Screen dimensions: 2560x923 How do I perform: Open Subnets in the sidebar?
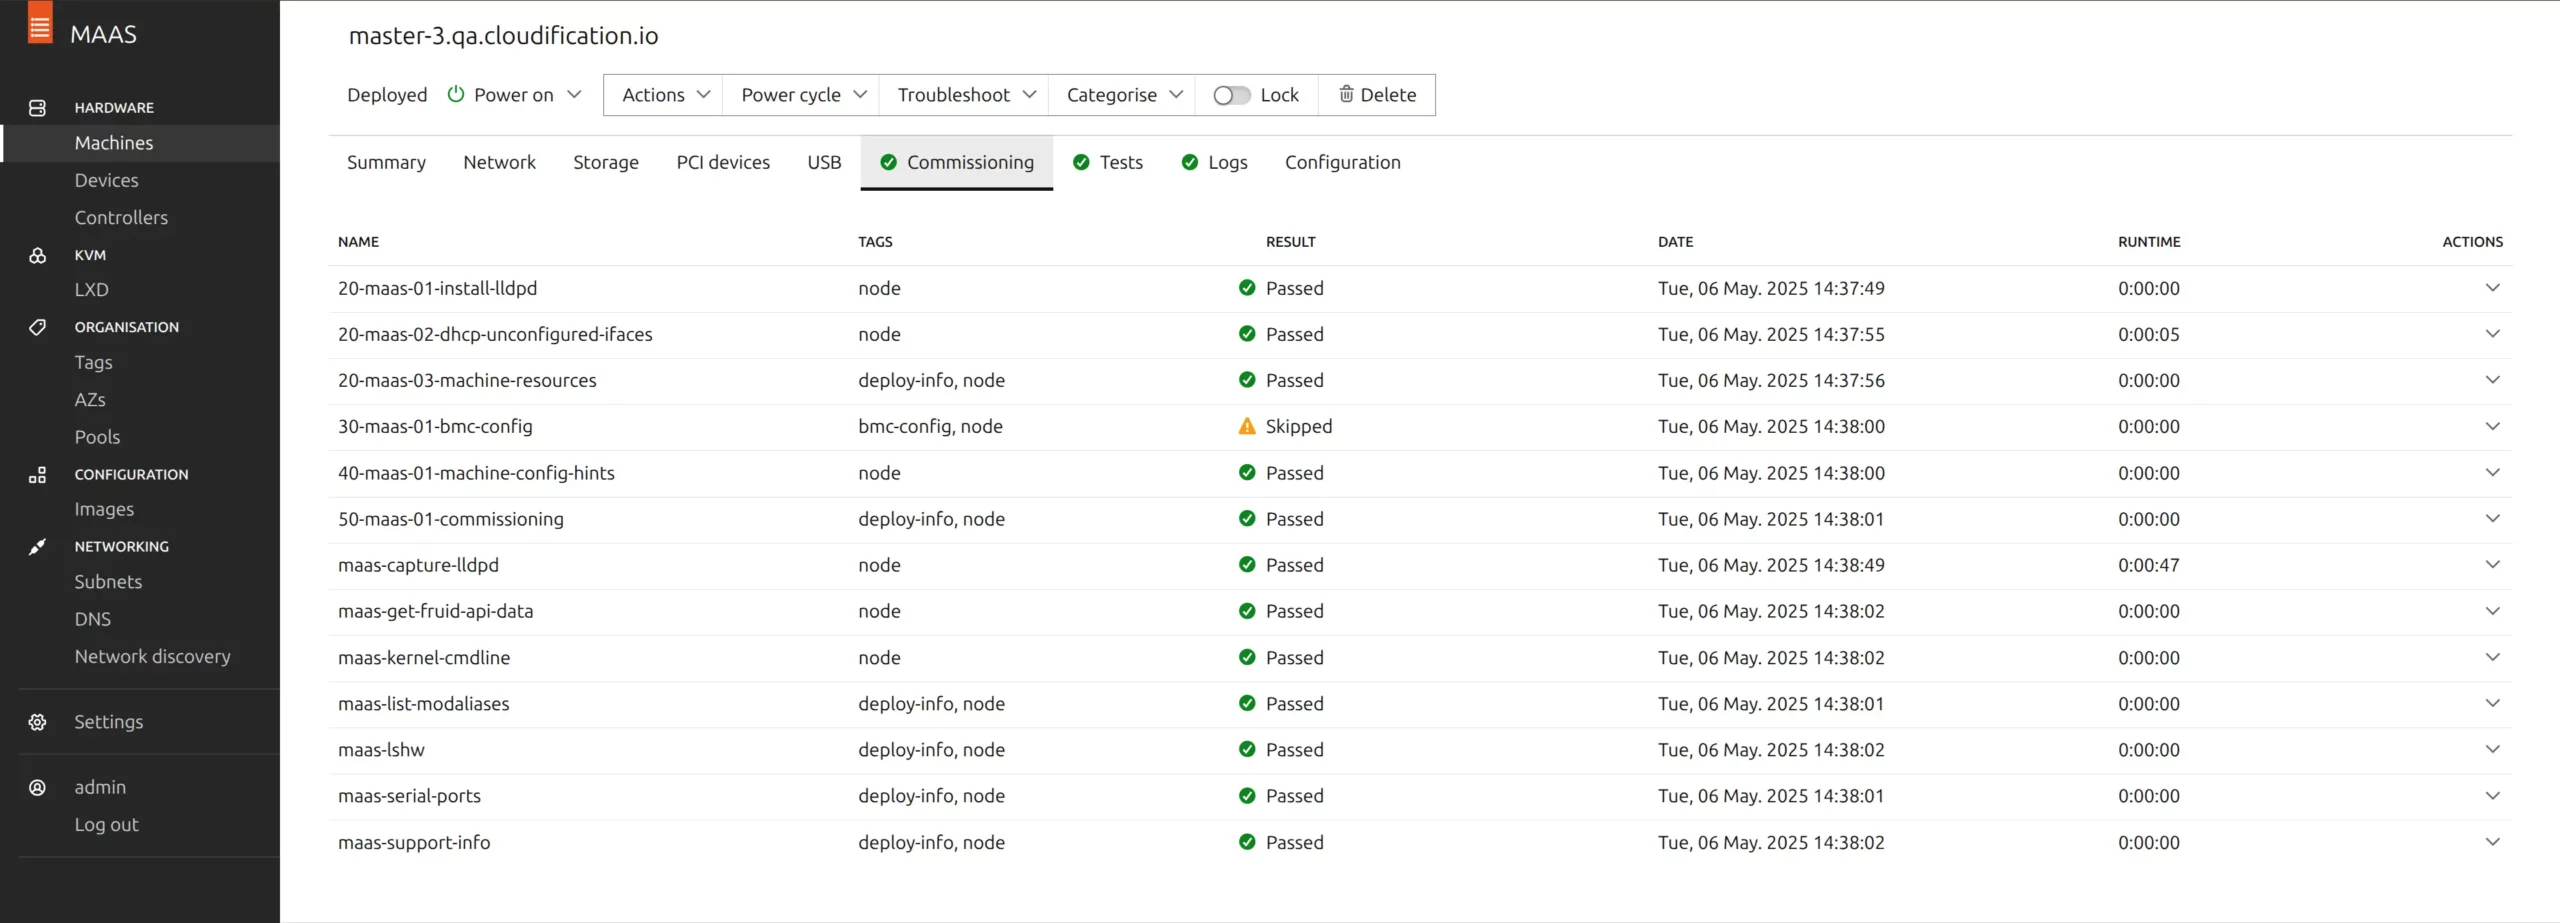click(x=108, y=582)
